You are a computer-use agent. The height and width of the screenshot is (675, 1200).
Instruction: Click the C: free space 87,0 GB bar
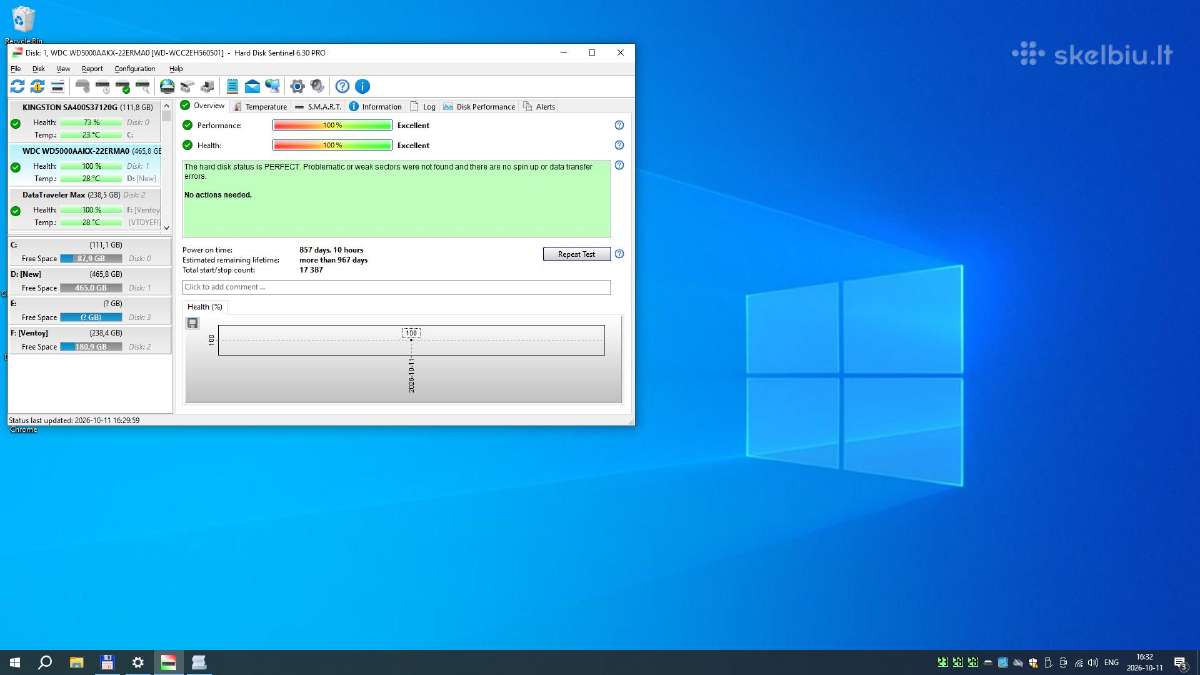[91, 258]
